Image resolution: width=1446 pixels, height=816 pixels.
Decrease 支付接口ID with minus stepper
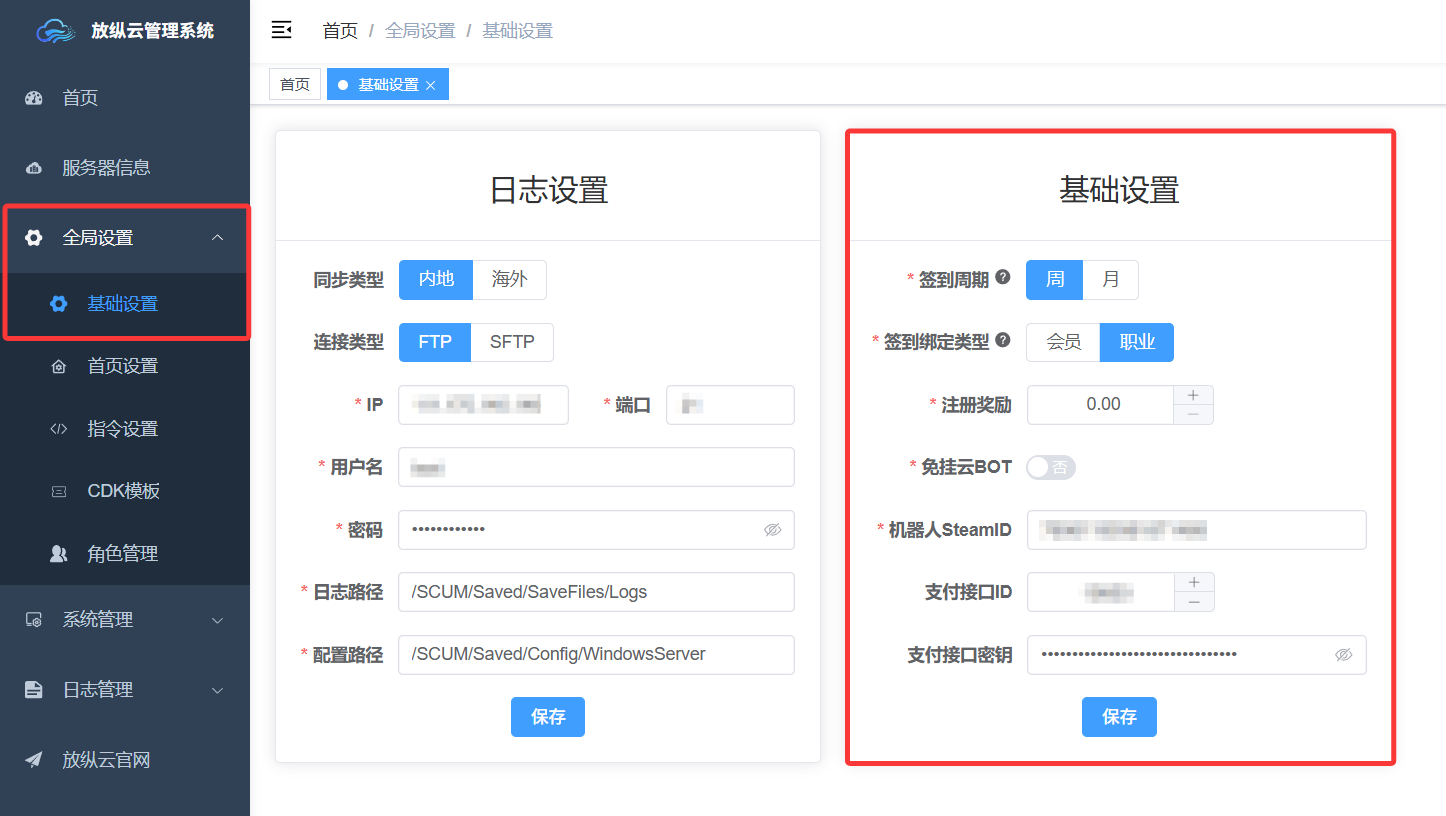(x=1194, y=602)
